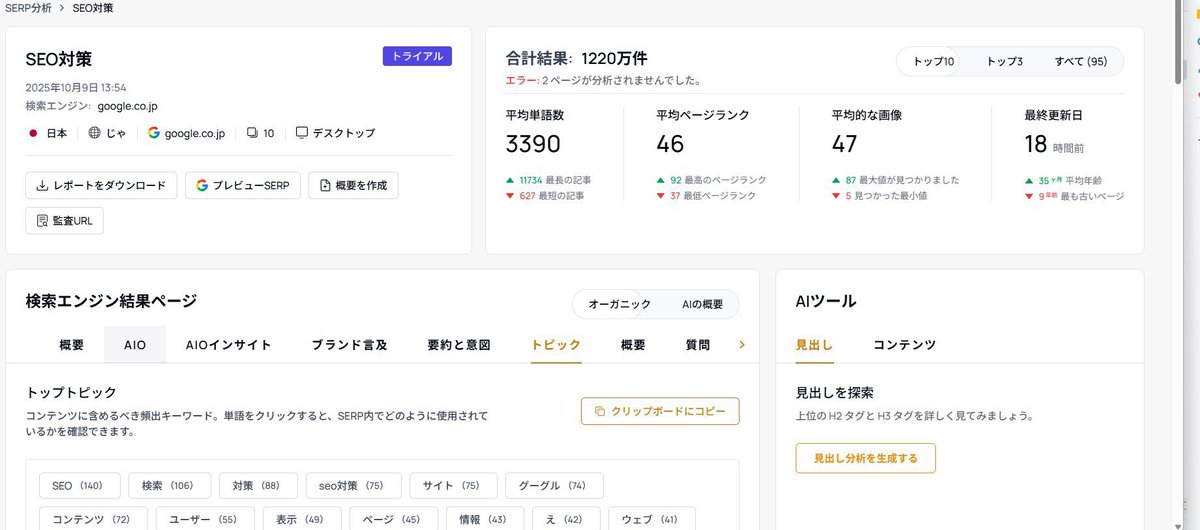Screen dimensions: 1200x530
Task: Expand more tabs with the right chevron
Action: tap(742, 344)
